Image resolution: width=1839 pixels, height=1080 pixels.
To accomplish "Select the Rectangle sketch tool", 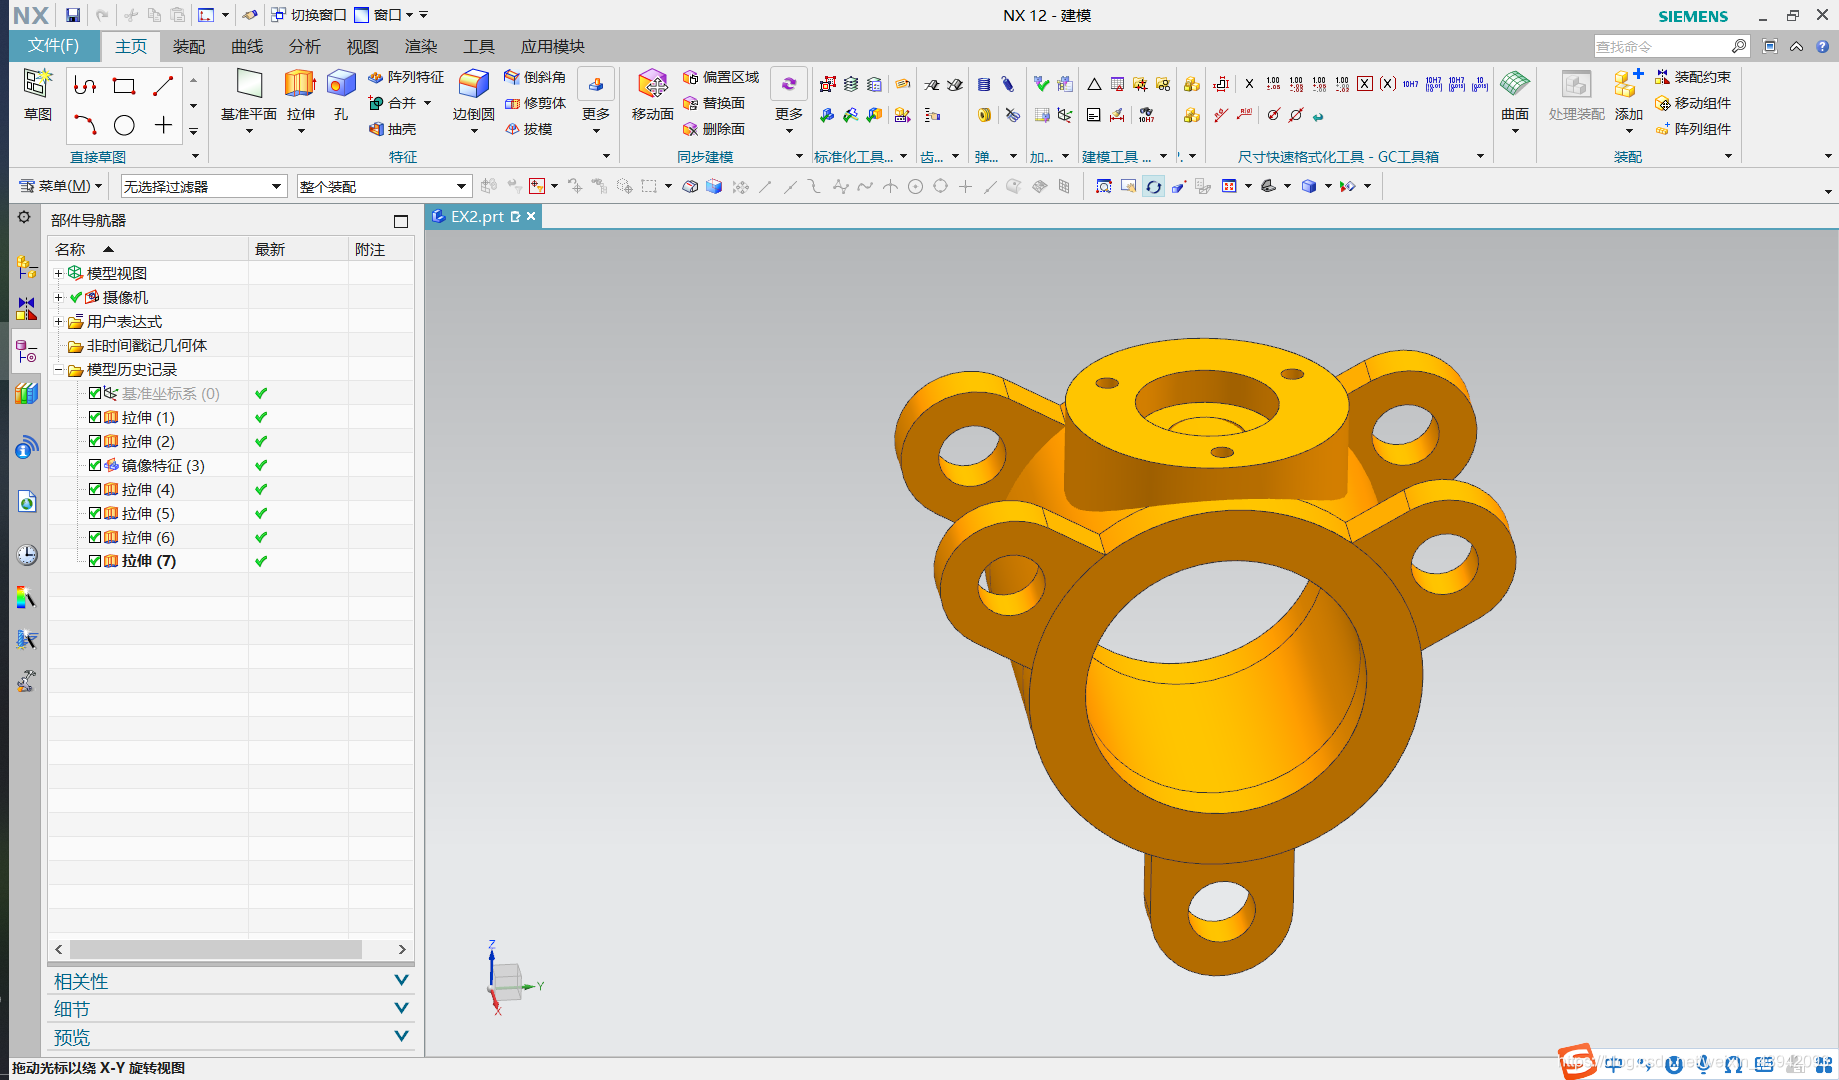I will [x=124, y=86].
